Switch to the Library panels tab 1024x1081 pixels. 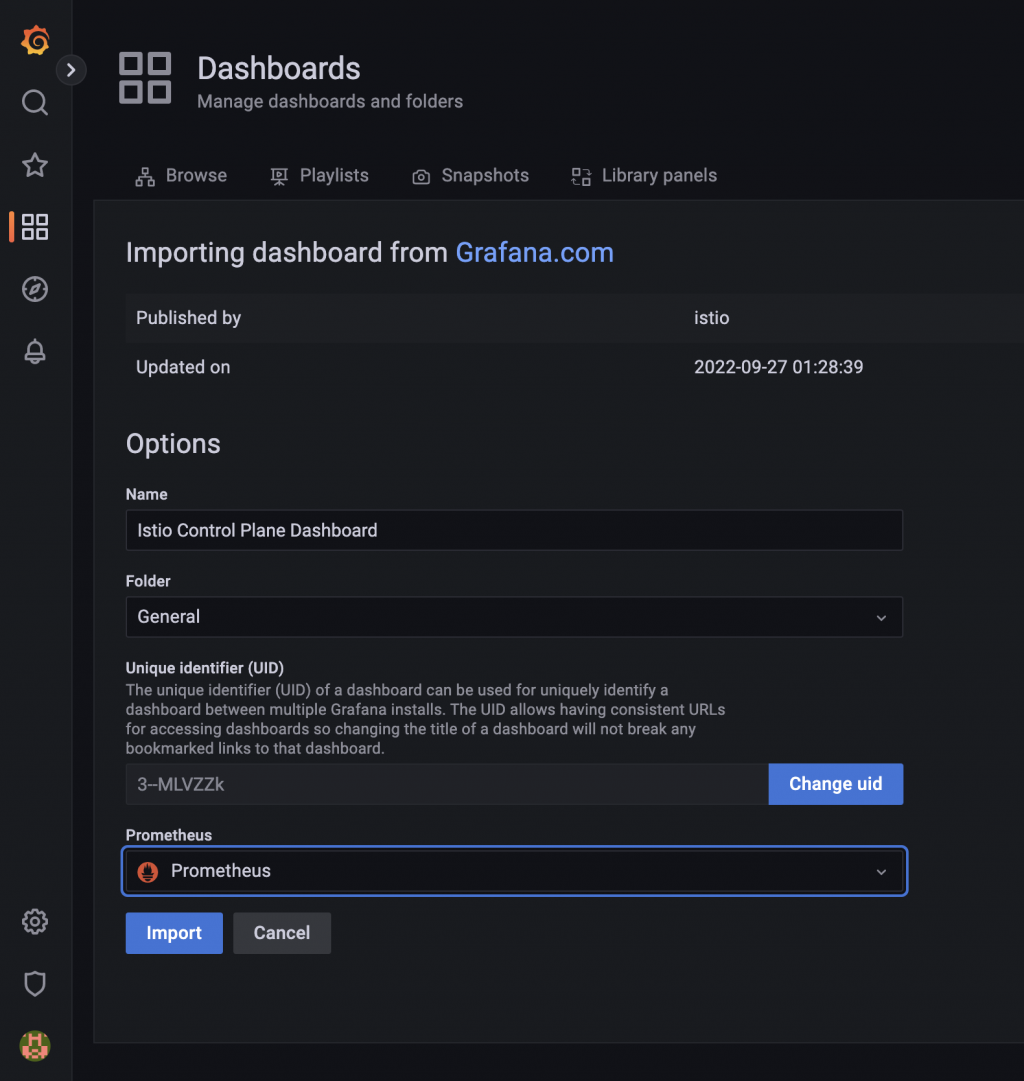point(645,176)
